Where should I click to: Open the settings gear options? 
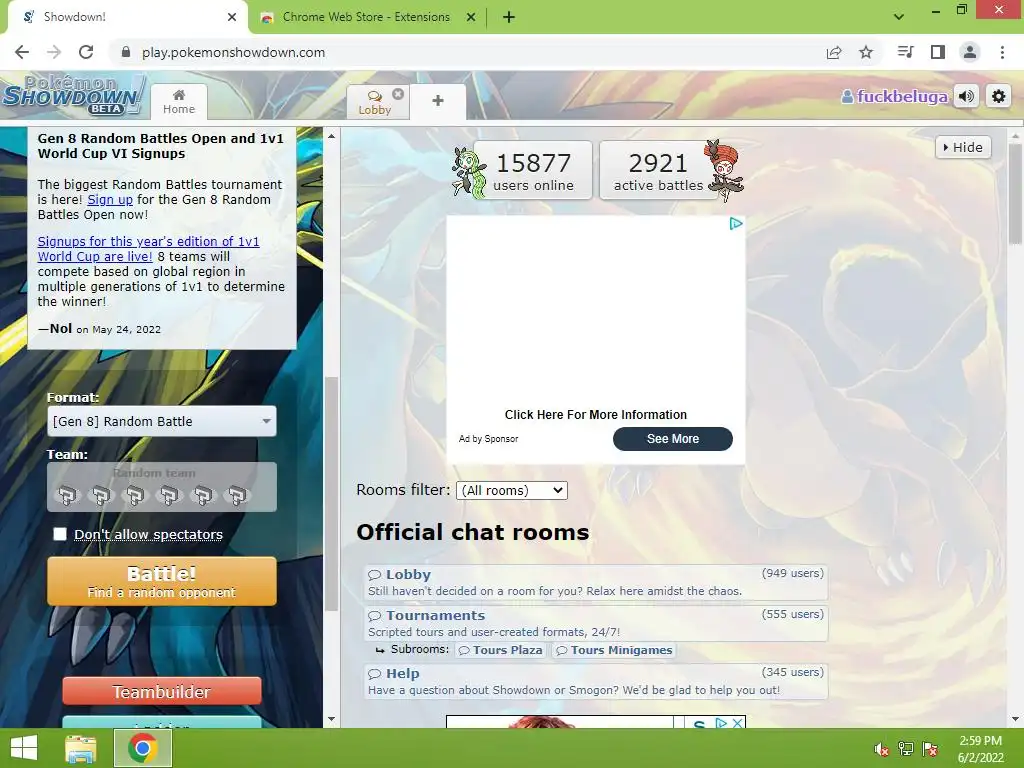[999, 97]
